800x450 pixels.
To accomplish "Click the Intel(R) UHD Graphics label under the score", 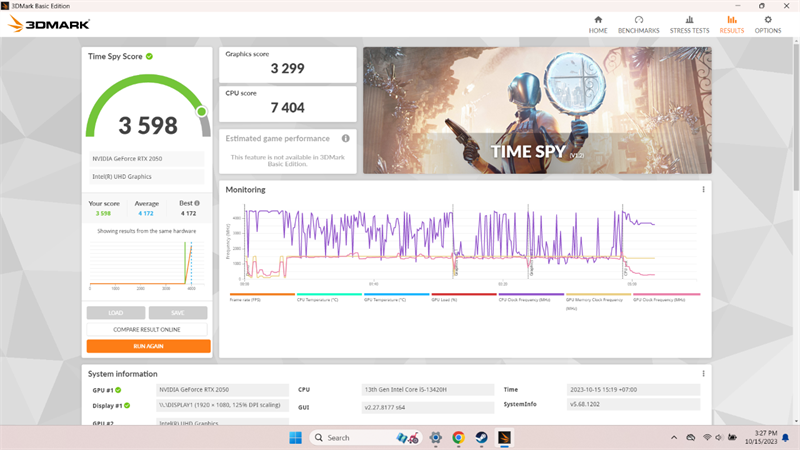I will coord(147,177).
